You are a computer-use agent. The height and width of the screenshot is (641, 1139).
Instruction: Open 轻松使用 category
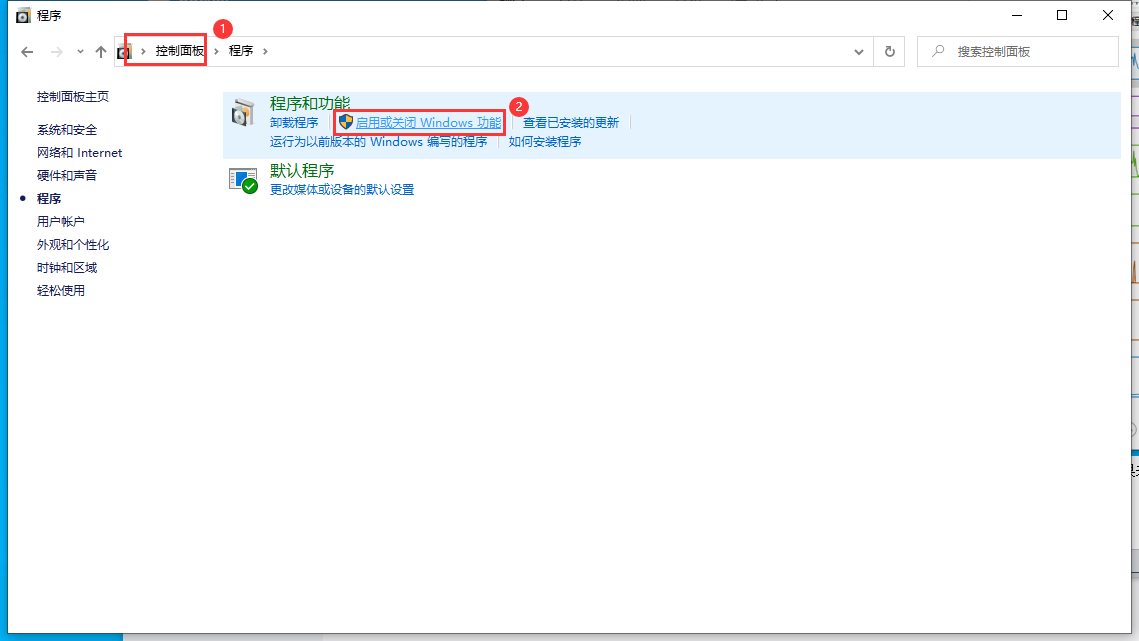click(x=60, y=291)
